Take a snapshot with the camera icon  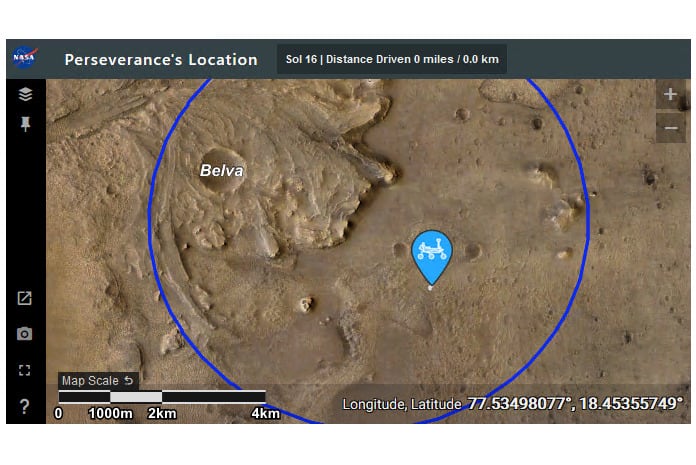point(24,334)
